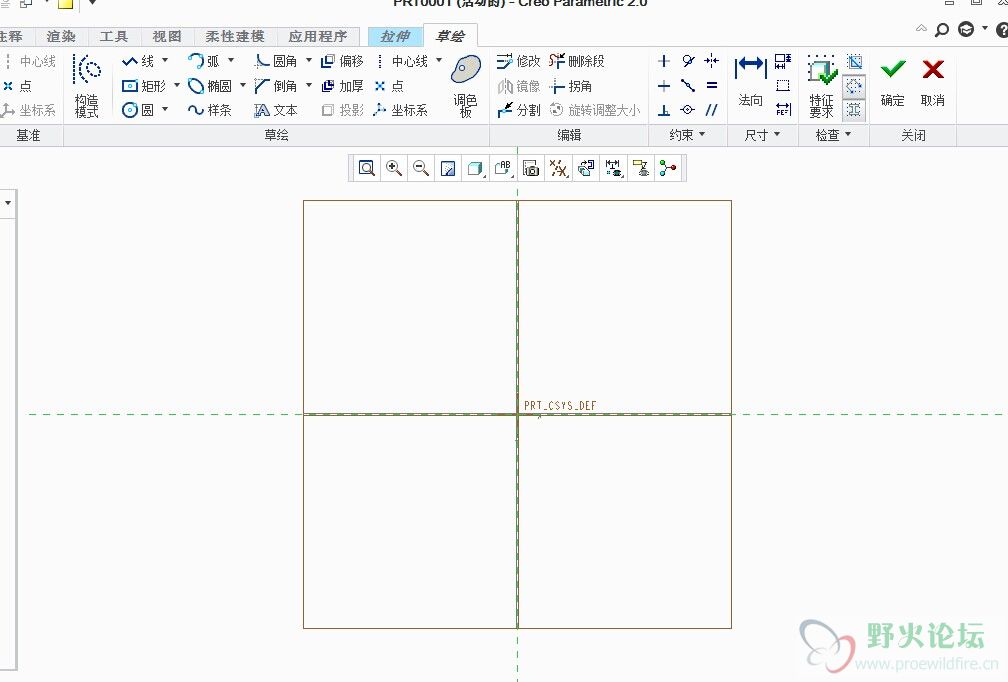Click Delete Segment (删除段) tool
1008x682 pixels.
577,61
